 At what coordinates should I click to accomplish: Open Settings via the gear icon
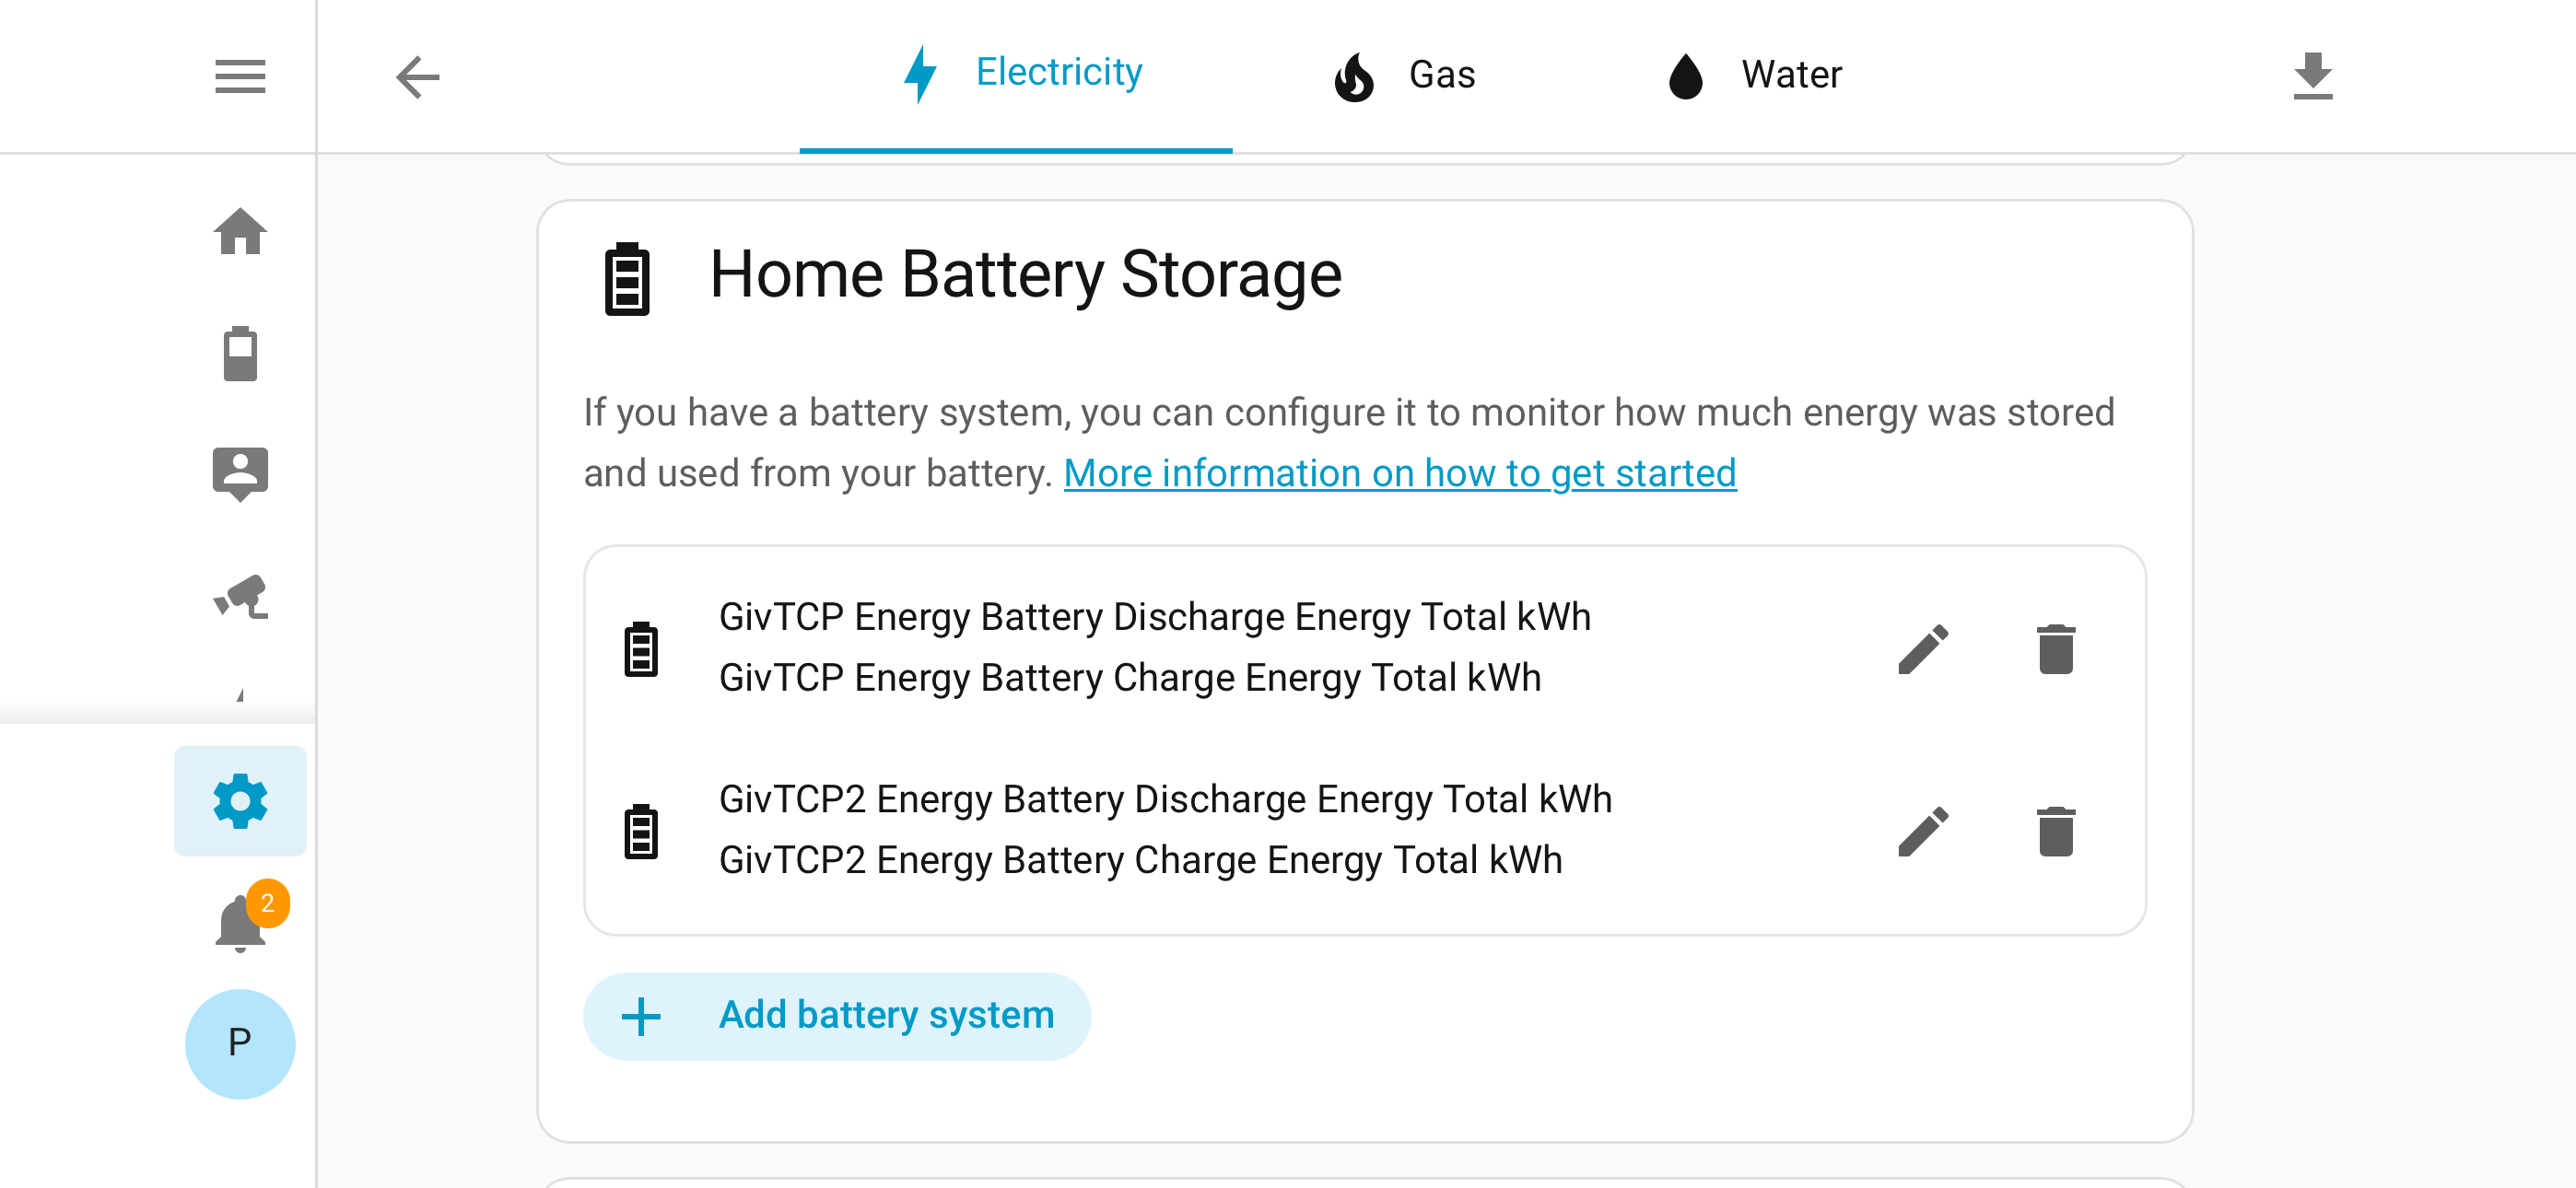(240, 800)
